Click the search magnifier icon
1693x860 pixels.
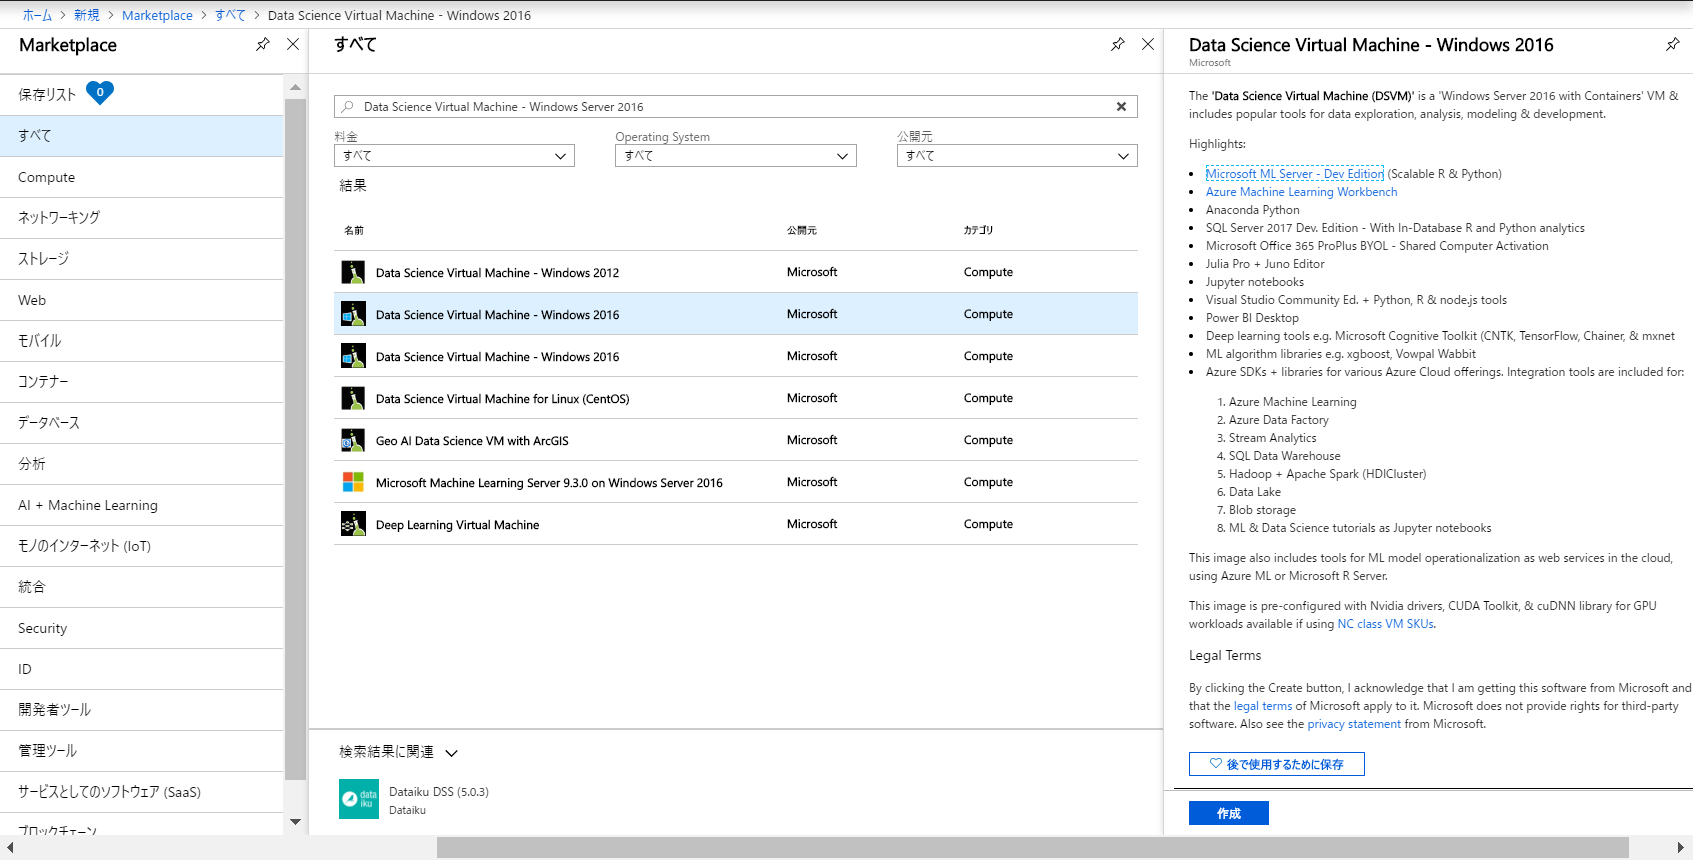[347, 107]
